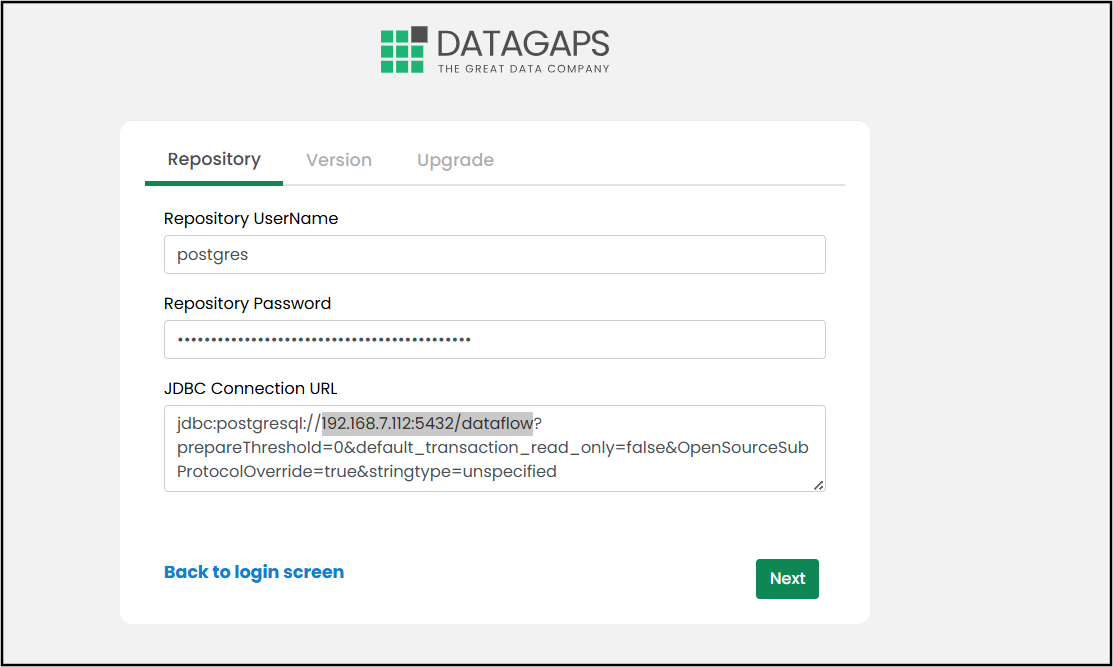Click the "JDBC Connection URL" label

click(x=249, y=388)
